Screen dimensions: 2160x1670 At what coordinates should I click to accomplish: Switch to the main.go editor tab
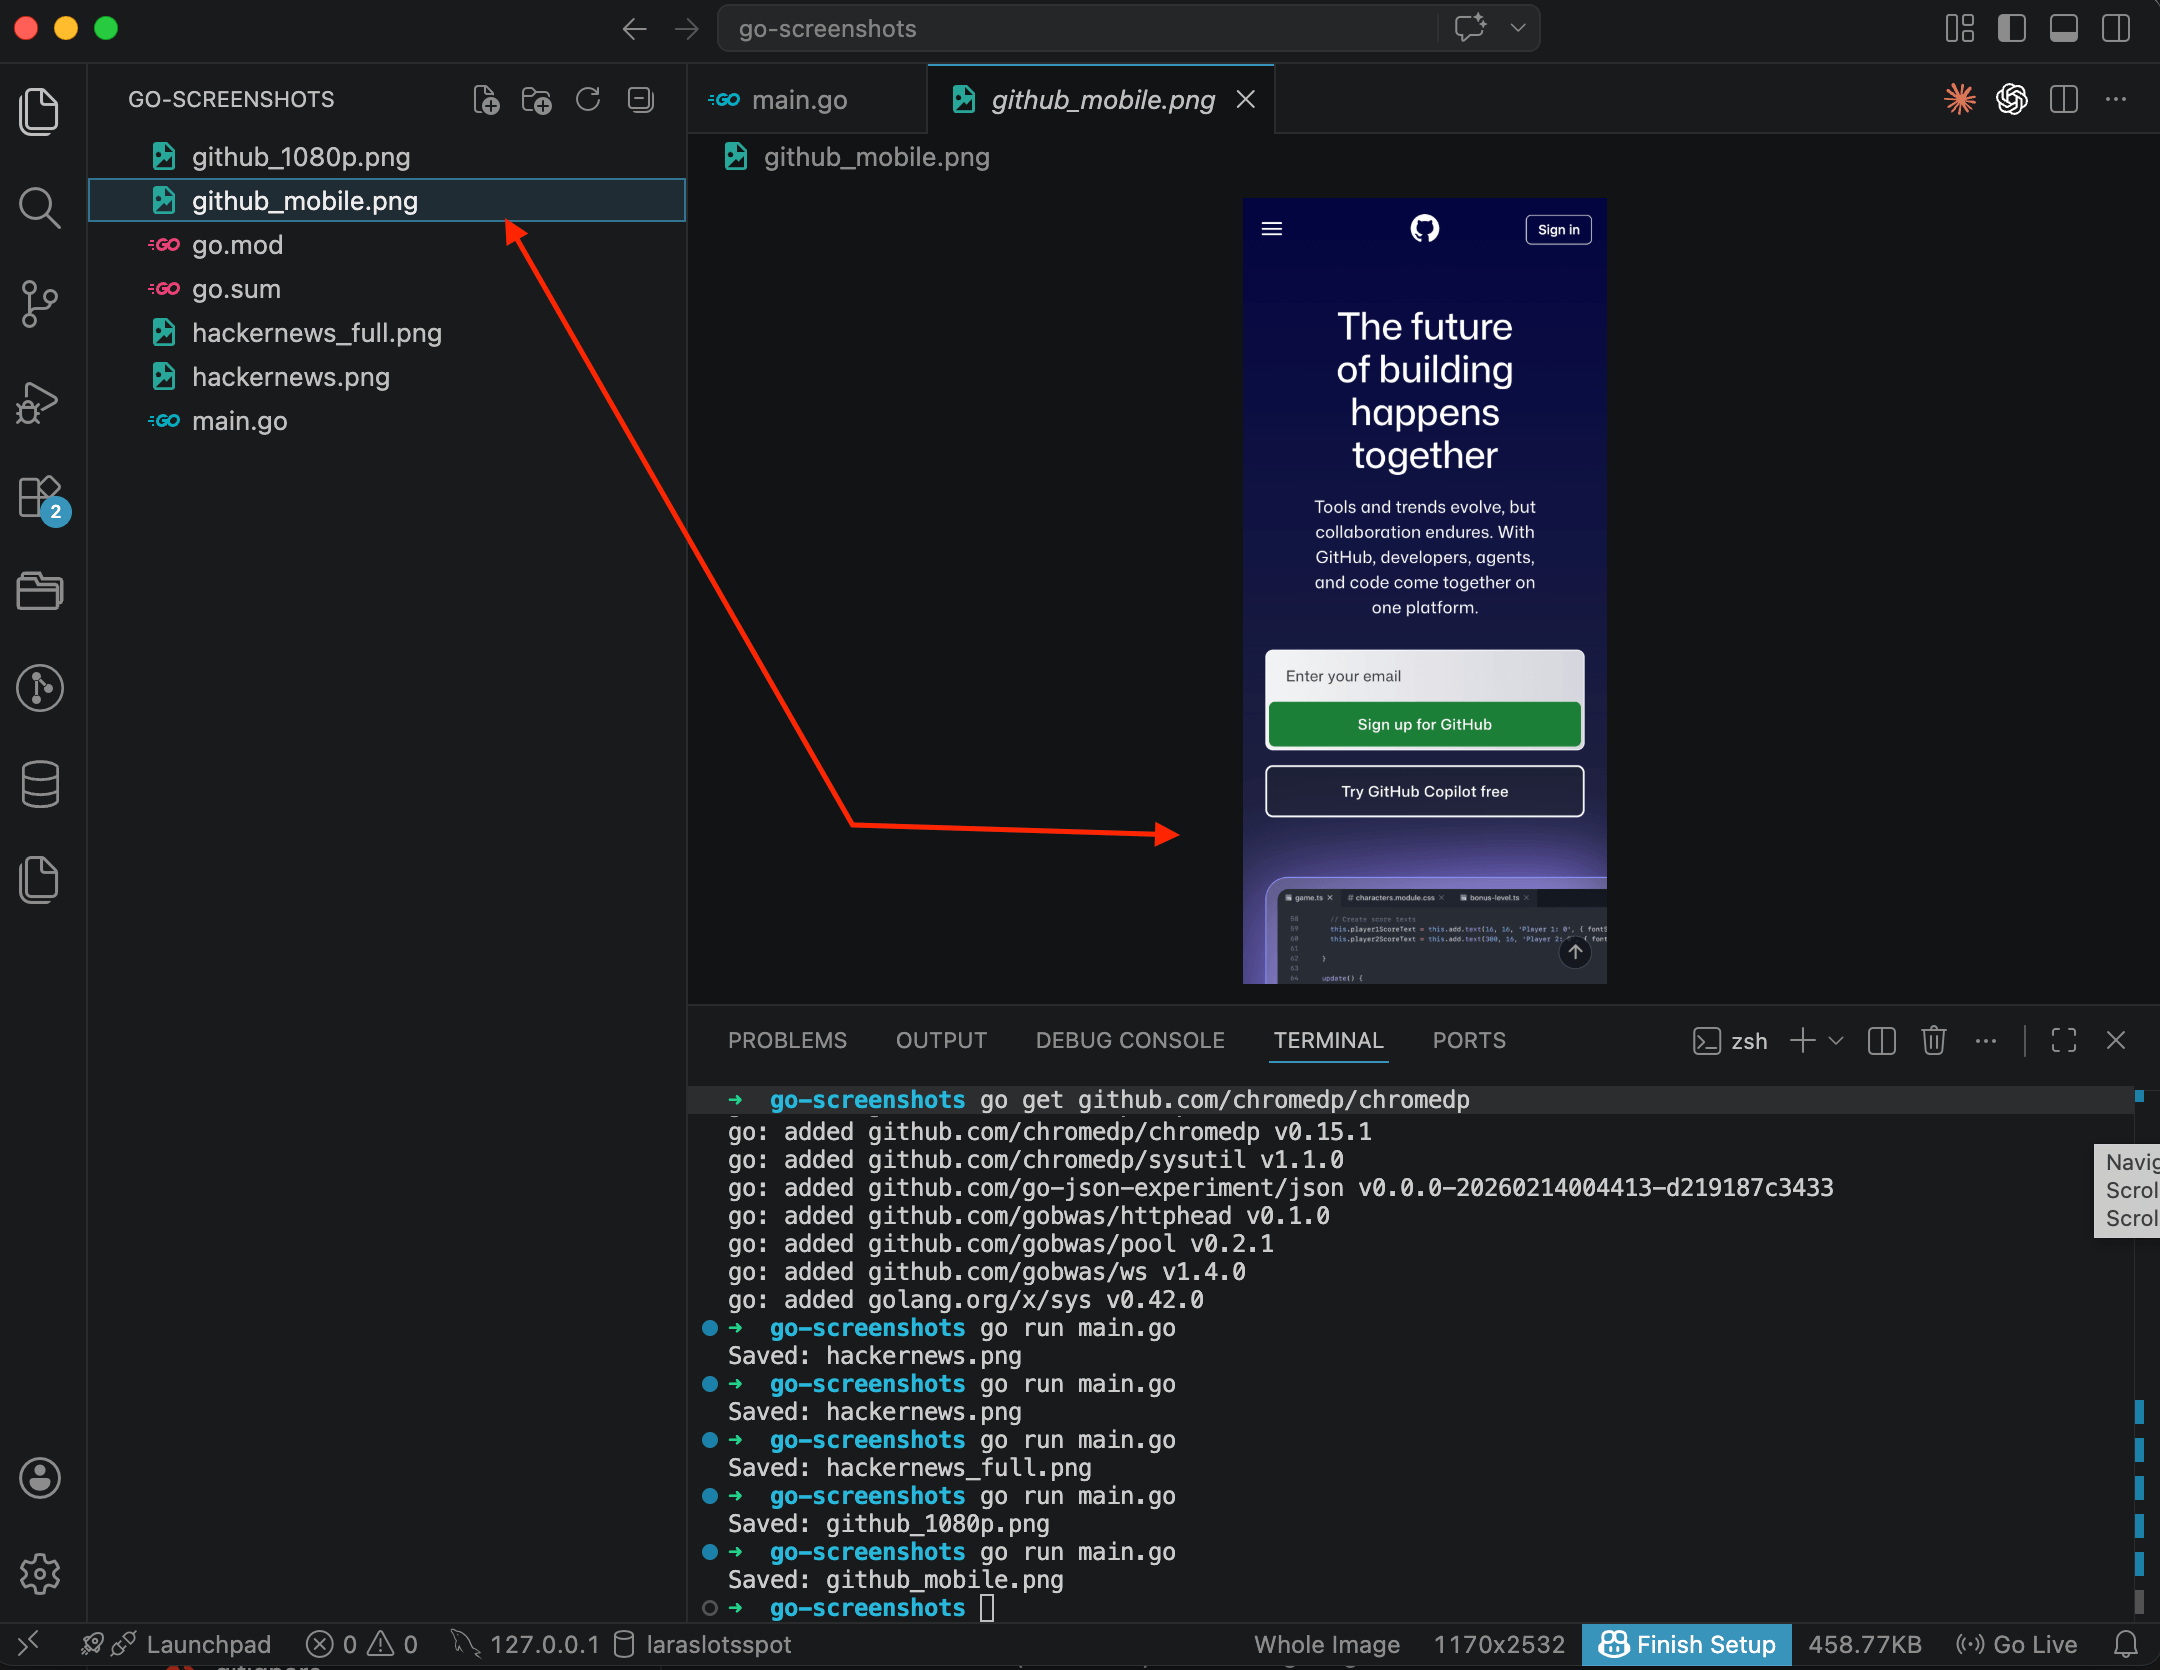[799, 99]
